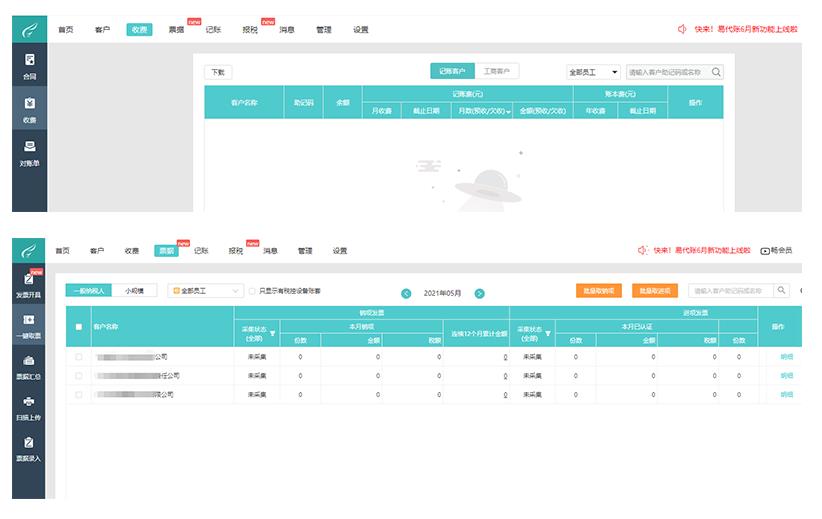This screenshot has width=822, height=519.
Task: Open 全部员工 dropdown in upper panel
Action: (x=593, y=72)
